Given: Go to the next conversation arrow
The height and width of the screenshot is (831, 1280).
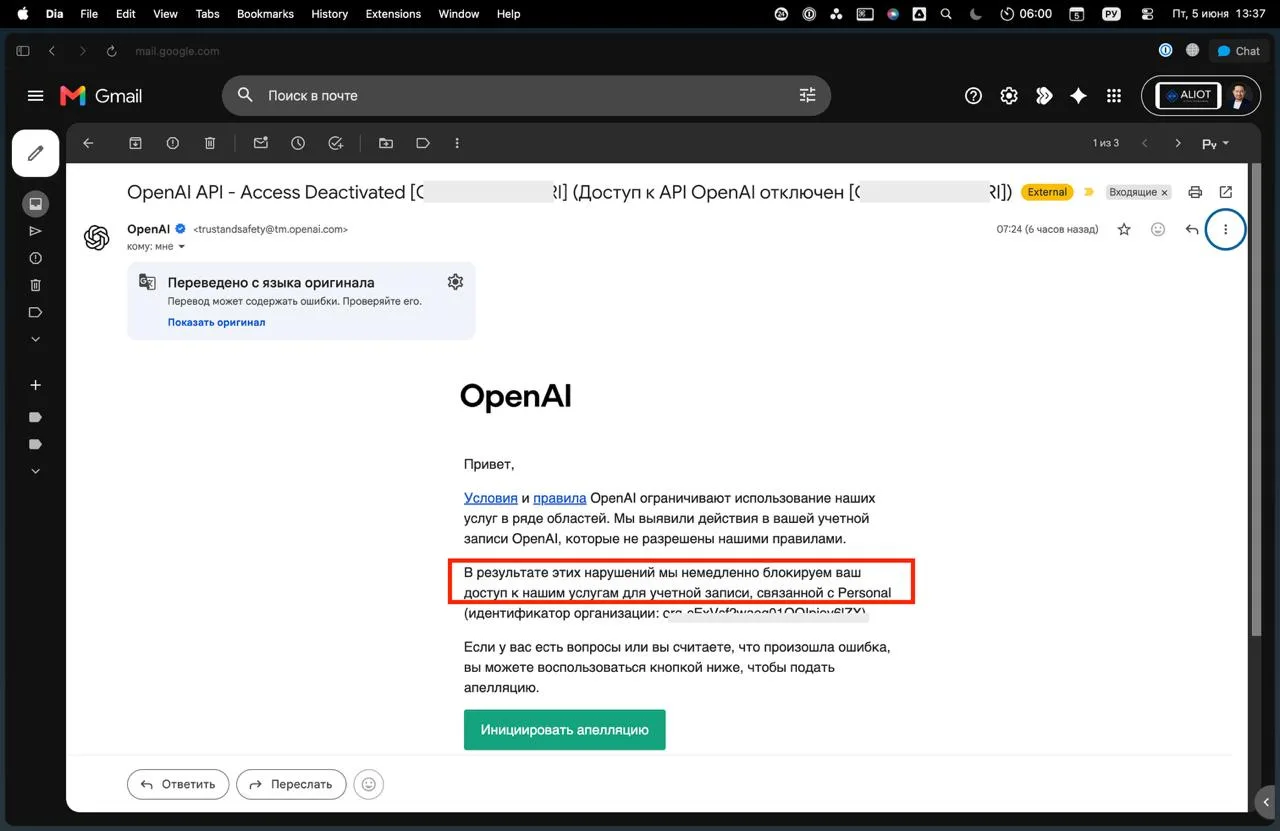Looking at the screenshot, I should (x=1178, y=143).
